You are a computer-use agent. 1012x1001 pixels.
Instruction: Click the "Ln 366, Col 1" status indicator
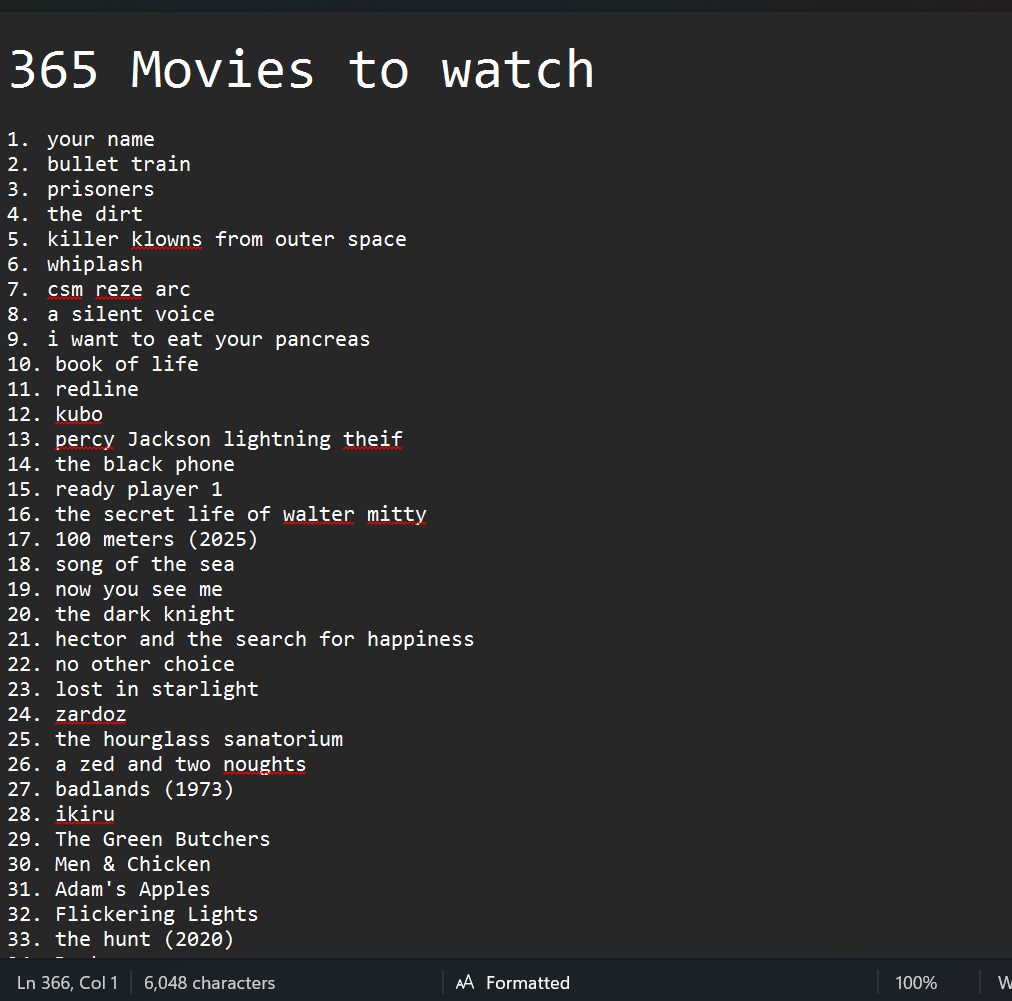[x=68, y=983]
